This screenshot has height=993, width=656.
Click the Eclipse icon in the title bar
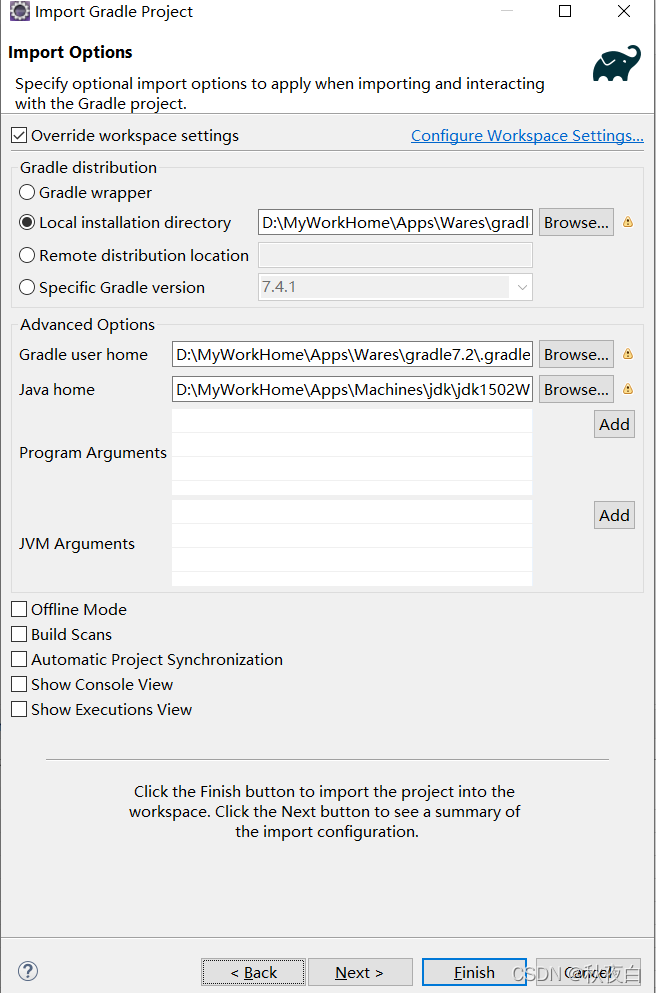point(19,11)
